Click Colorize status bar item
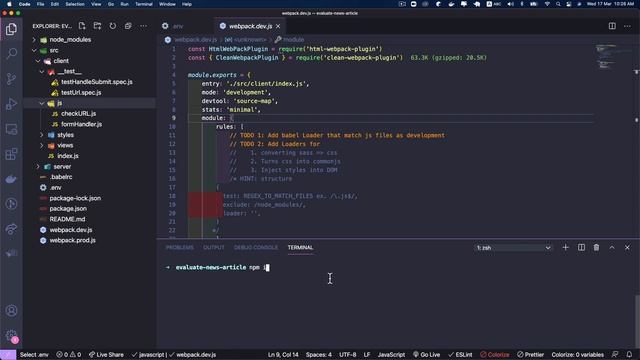Screen dimensions: 640x360 [x=495, y=354]
